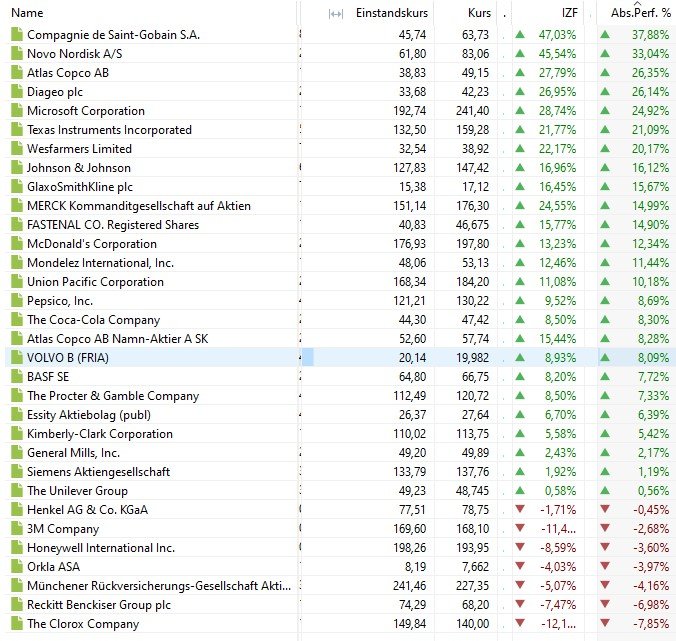Select General Mills, Inc. entry
This screenshot has width=676, height=641.
tap(74, 452)
